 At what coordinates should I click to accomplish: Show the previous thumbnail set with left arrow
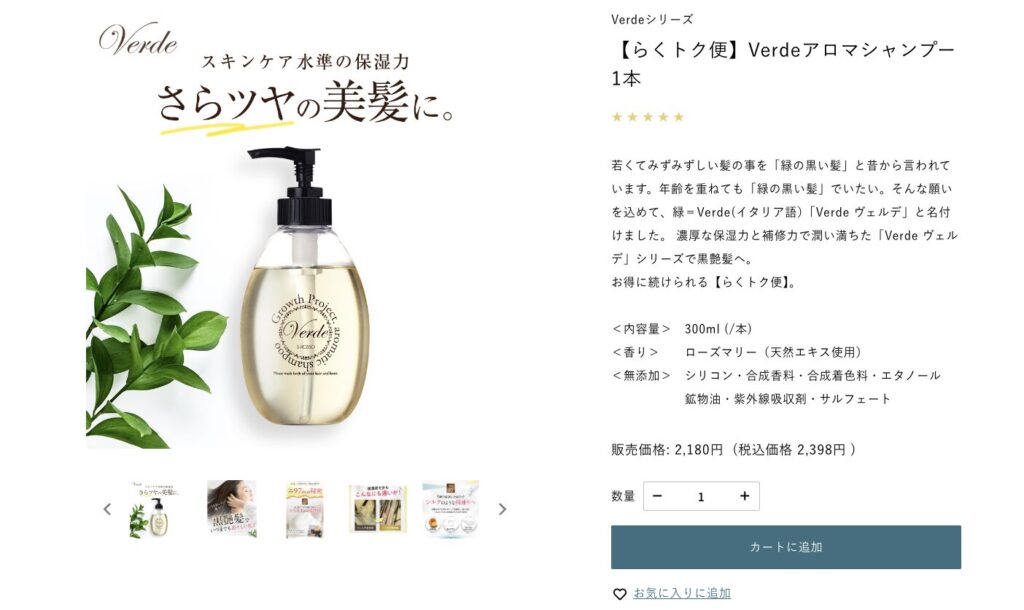107,509
